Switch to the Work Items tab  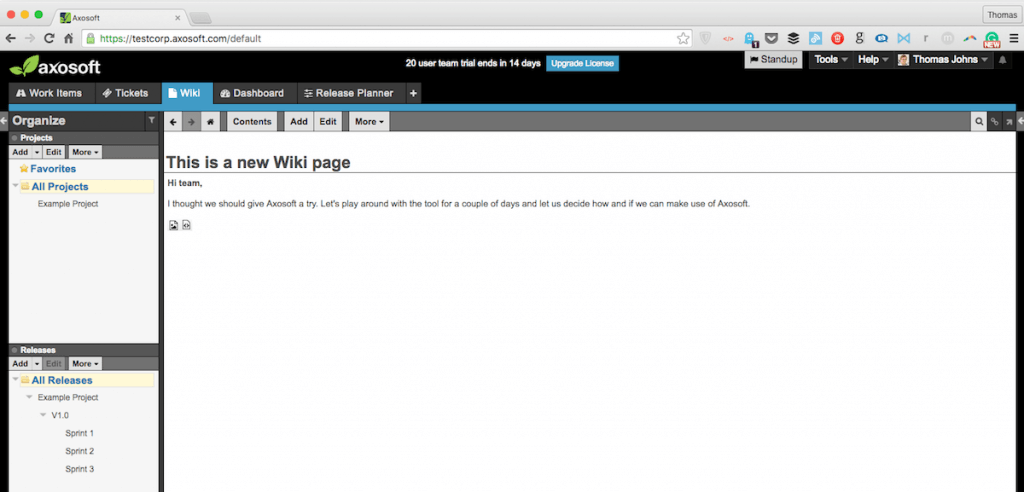point(52,93)
